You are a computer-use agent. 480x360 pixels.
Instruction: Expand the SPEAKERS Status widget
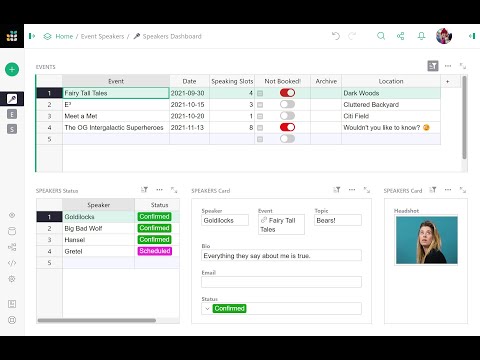point(174,190)
